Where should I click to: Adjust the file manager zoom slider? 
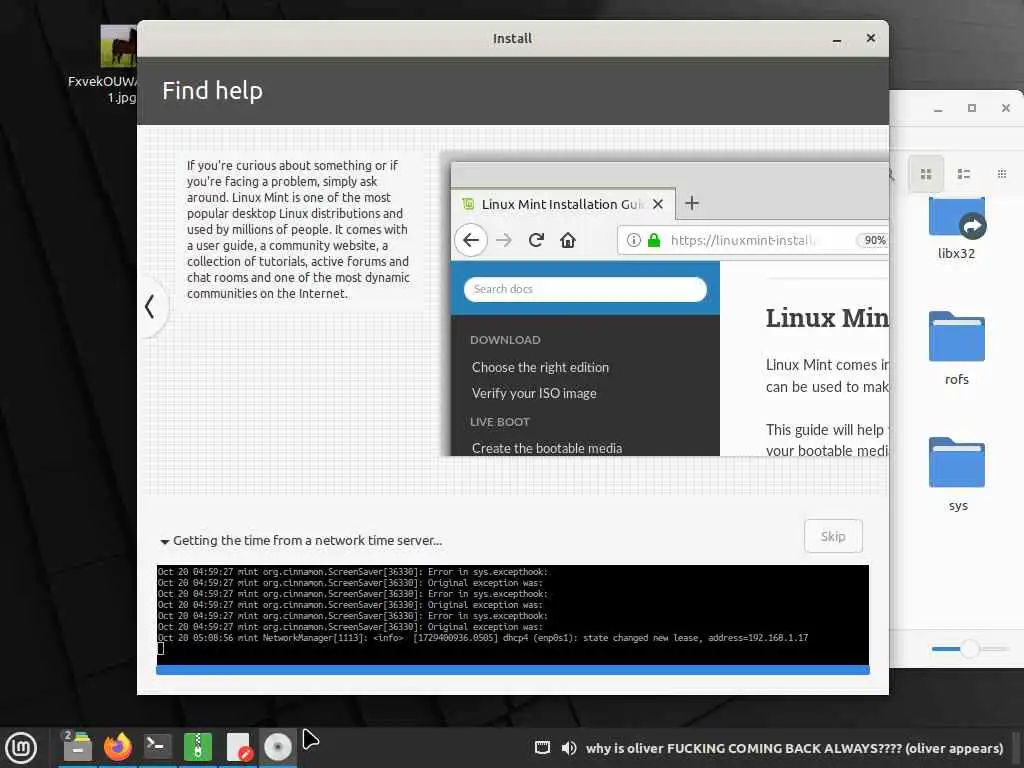970,648
